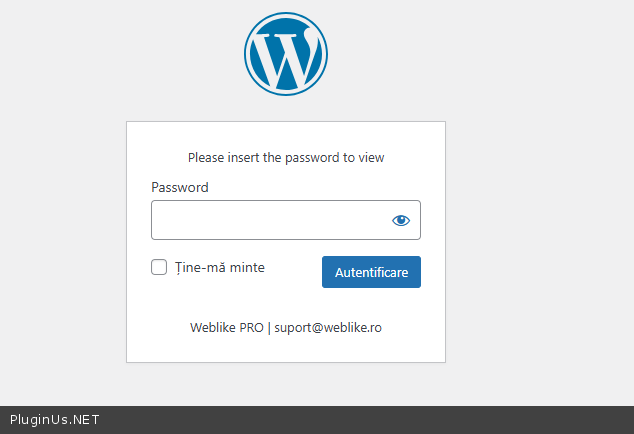Click the PluginUs.NET watermark label

click(54, 420)
